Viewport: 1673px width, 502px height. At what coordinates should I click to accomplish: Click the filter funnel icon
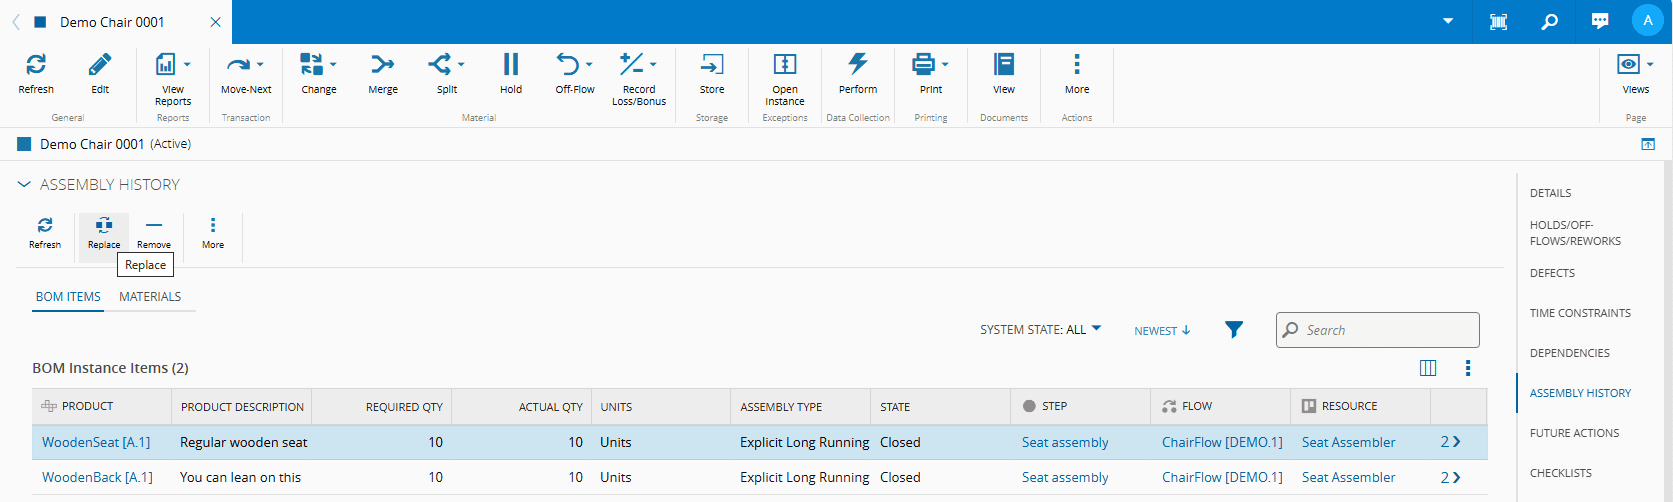(x=1234, y=330)
